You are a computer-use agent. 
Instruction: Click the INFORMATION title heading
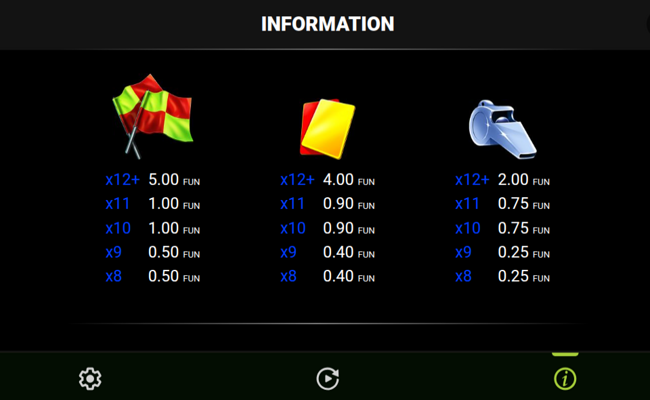click(x=327, y=24)
